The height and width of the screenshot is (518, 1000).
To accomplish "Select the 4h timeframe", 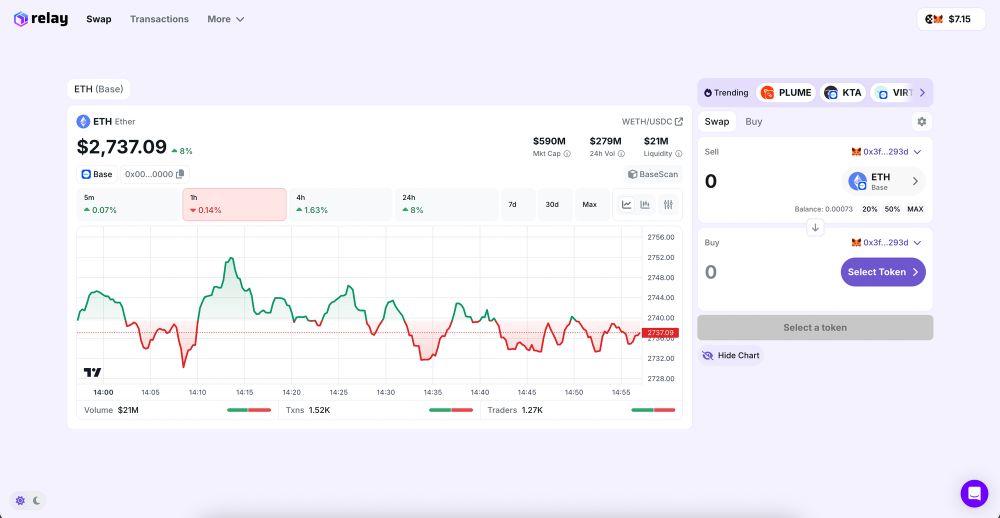I will pyautogui.click(x=341, y=204).
